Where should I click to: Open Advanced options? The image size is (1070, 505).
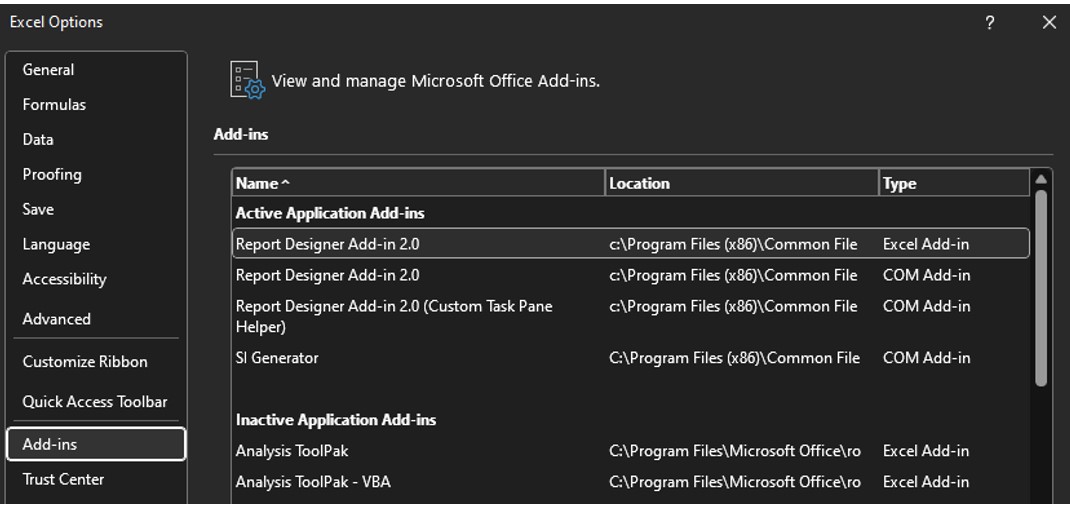coord(96,319)
